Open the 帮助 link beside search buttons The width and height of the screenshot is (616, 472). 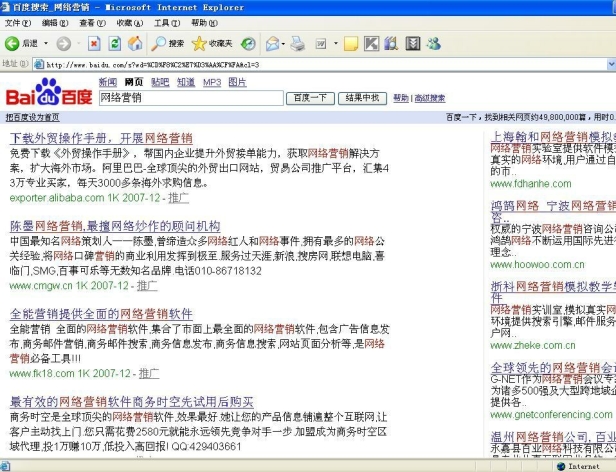pos(401,98)
